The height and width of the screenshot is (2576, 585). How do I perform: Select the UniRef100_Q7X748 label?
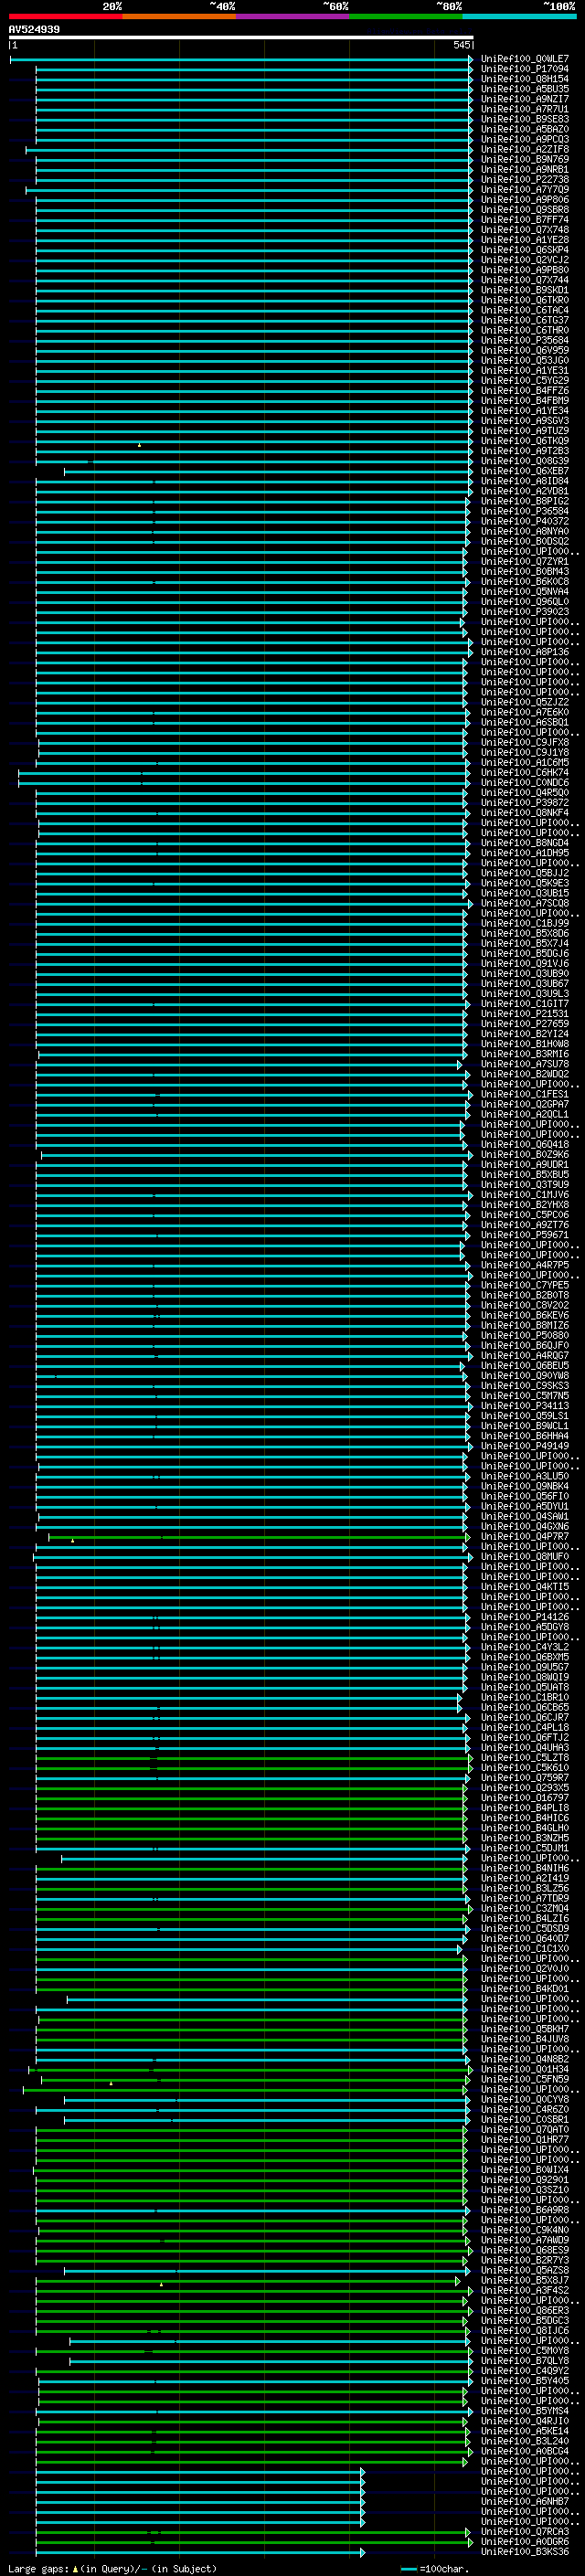coord(524,230)
